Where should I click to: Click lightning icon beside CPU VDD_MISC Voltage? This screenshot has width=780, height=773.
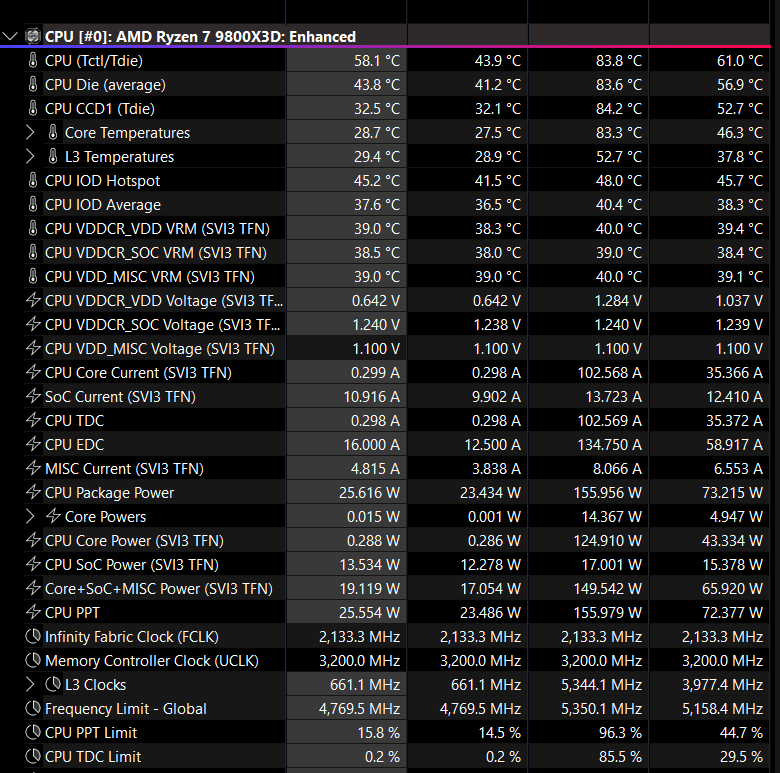pos(33,348)
